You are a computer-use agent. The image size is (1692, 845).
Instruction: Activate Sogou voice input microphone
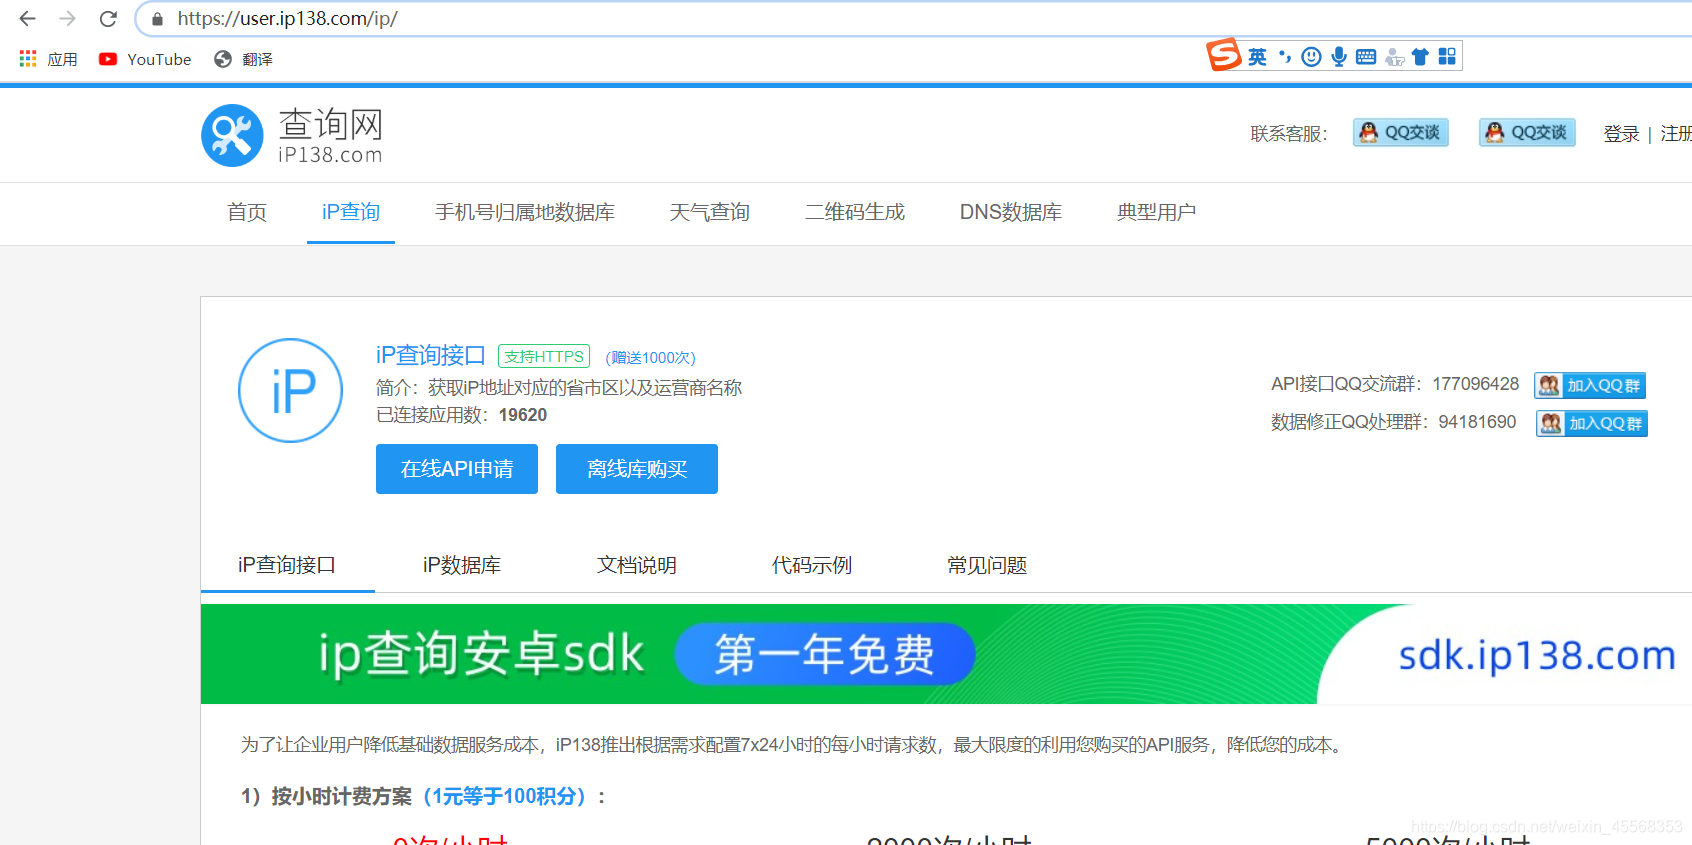pyautogui.click(x=1339, y=57)
